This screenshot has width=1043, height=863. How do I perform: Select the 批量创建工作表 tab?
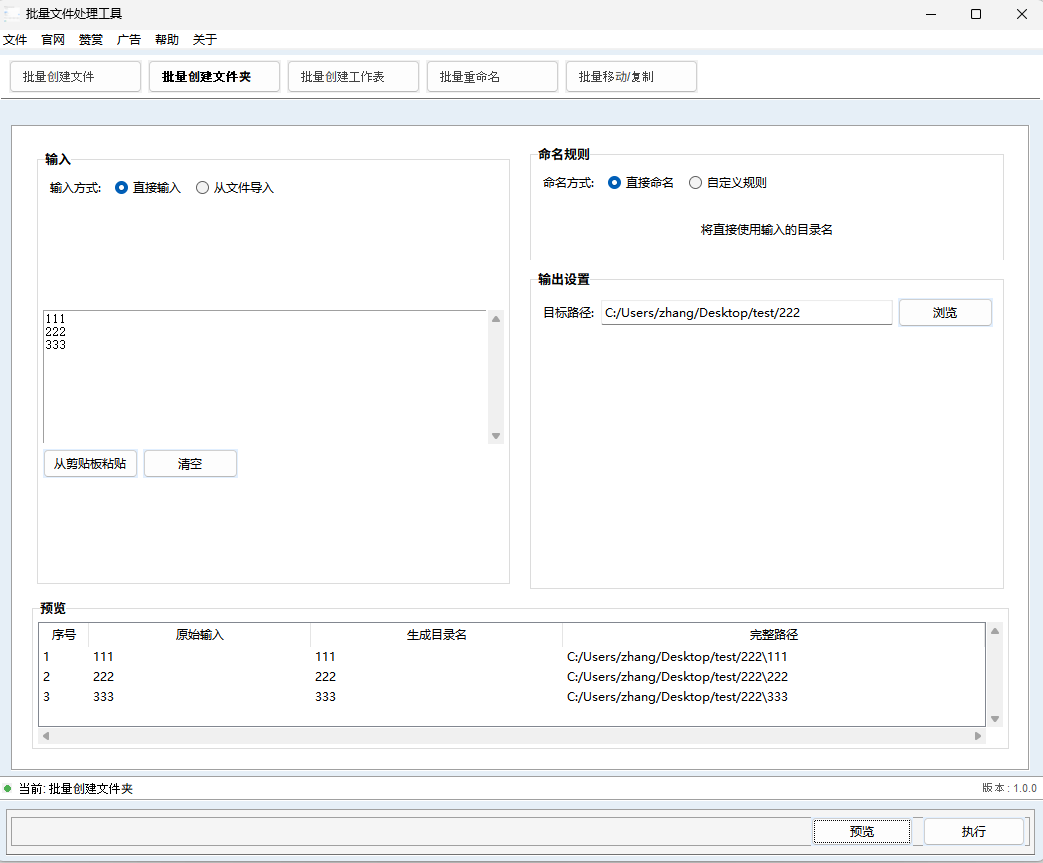(x=353, y=76)
